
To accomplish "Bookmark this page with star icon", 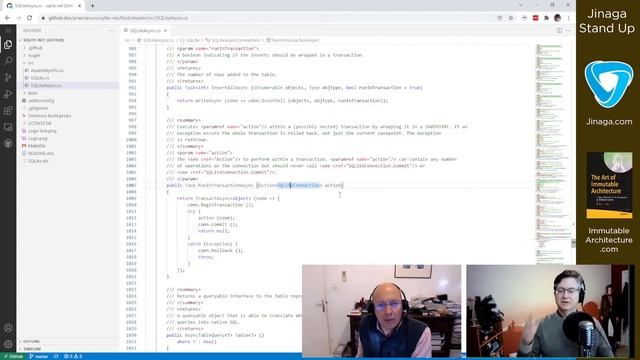I will coord(511,18).
